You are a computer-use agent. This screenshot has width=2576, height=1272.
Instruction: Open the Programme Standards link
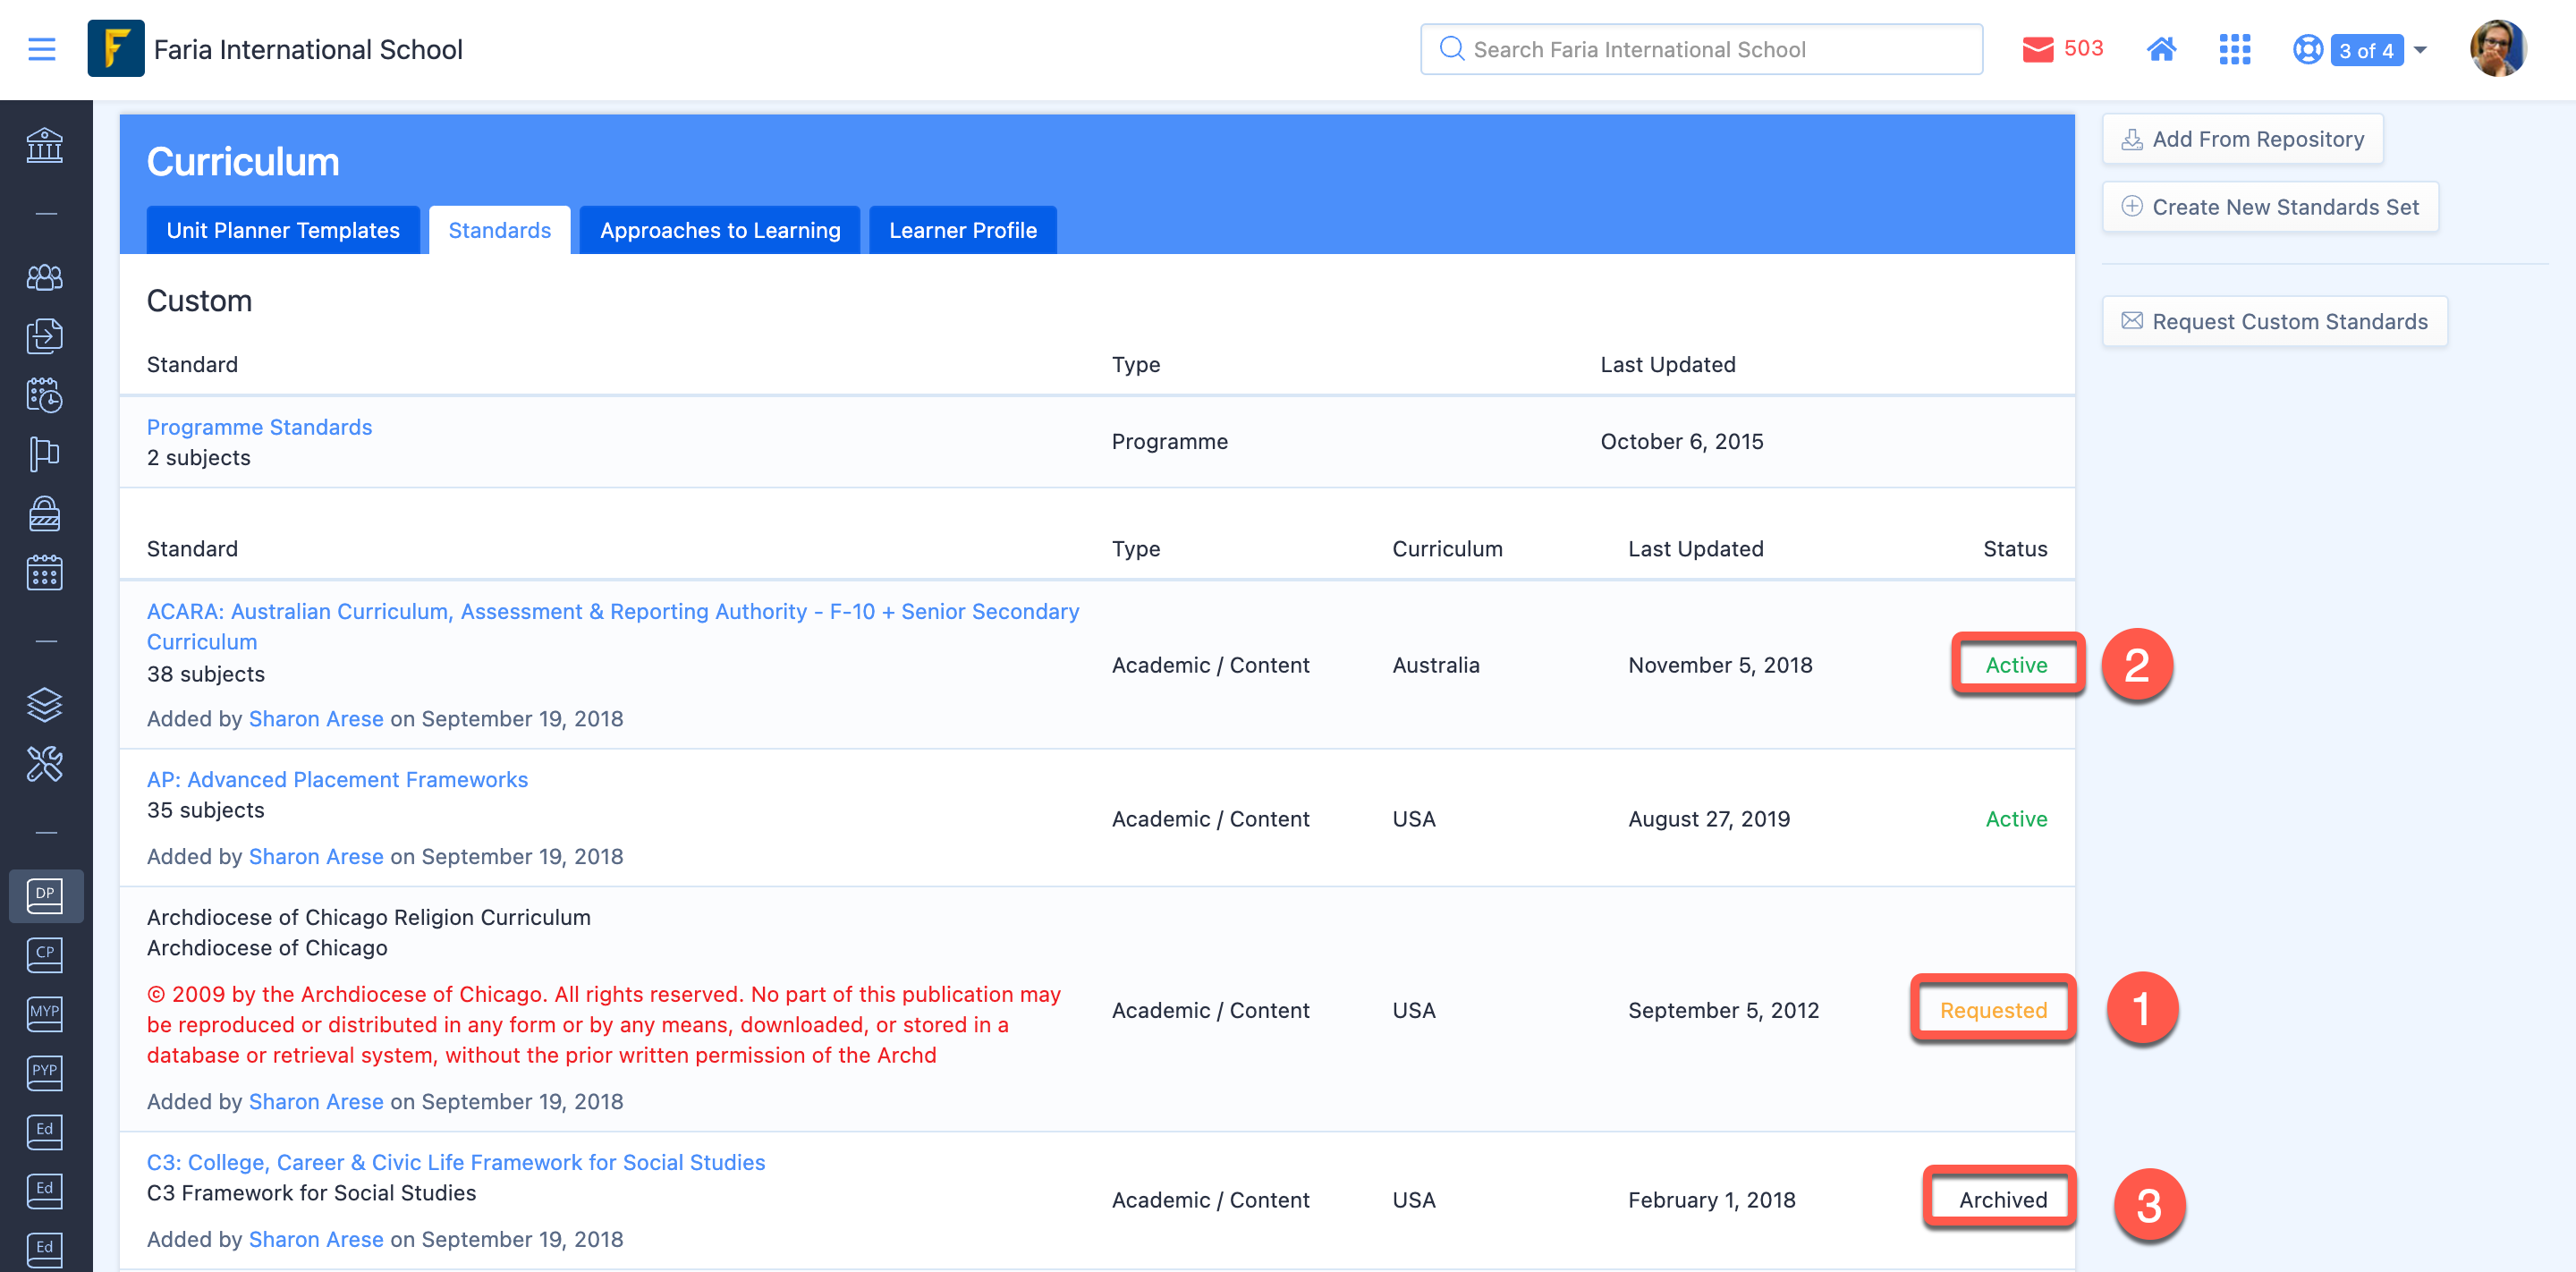(259, 427)
